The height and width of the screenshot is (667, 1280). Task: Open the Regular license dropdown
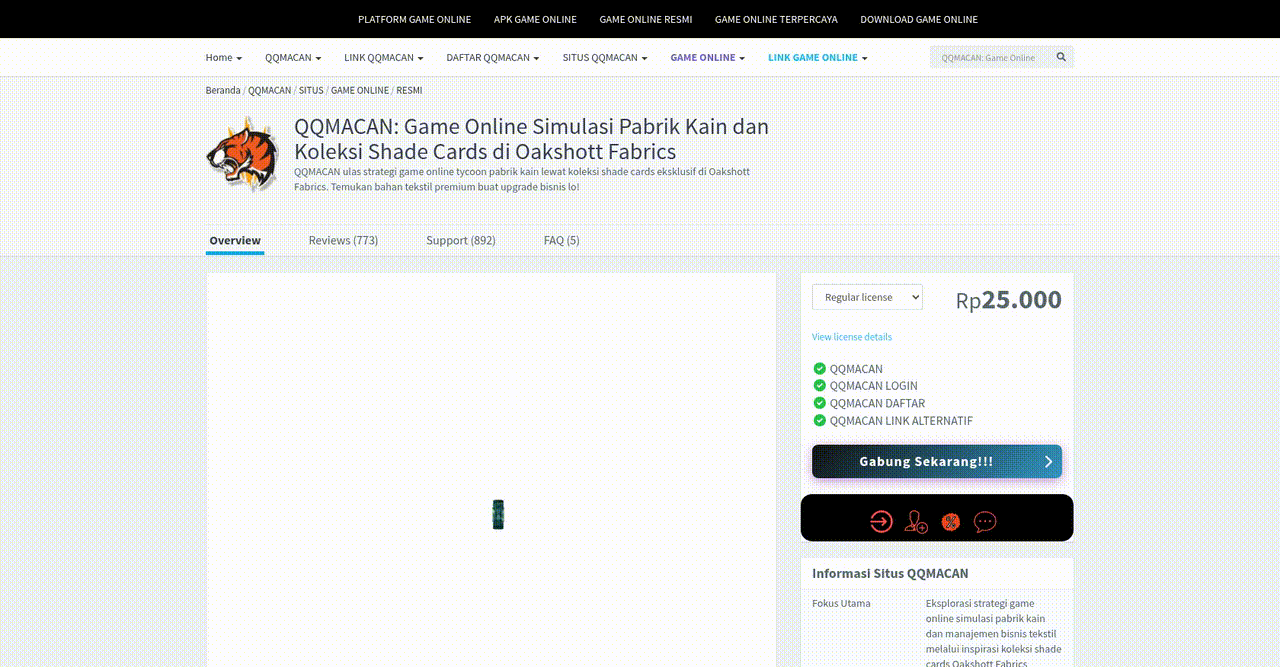click(867, 297)
